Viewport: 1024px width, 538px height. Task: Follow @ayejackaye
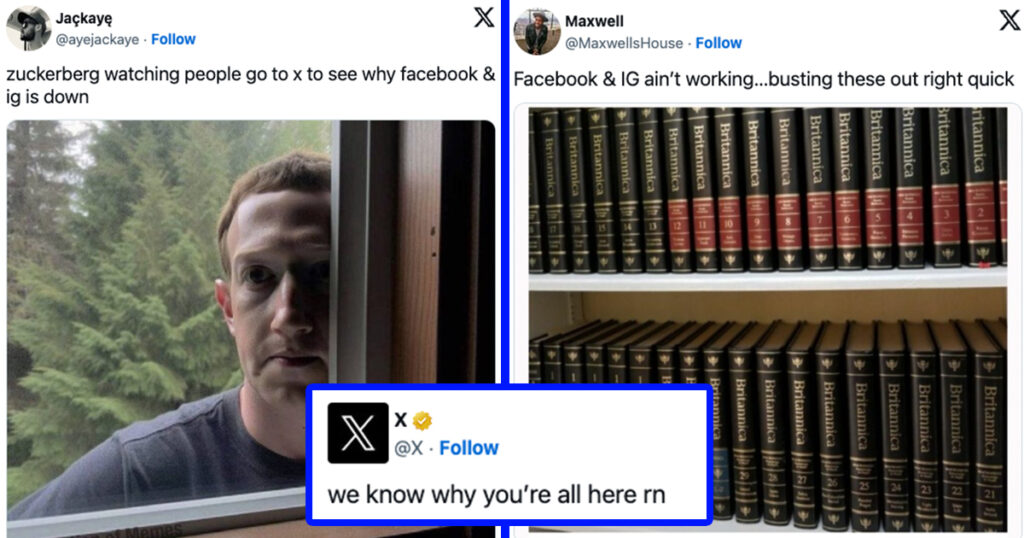tap(173, 39)
